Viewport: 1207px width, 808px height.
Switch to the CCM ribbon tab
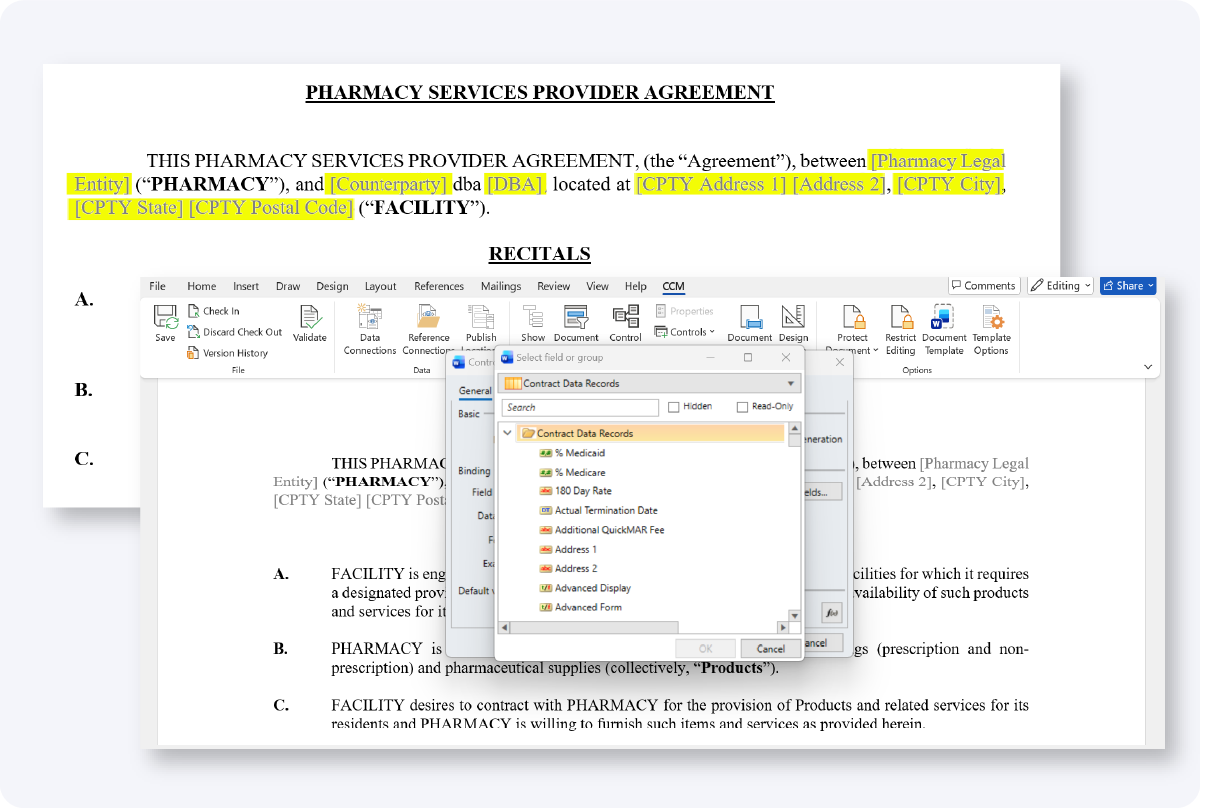(673, 286)
